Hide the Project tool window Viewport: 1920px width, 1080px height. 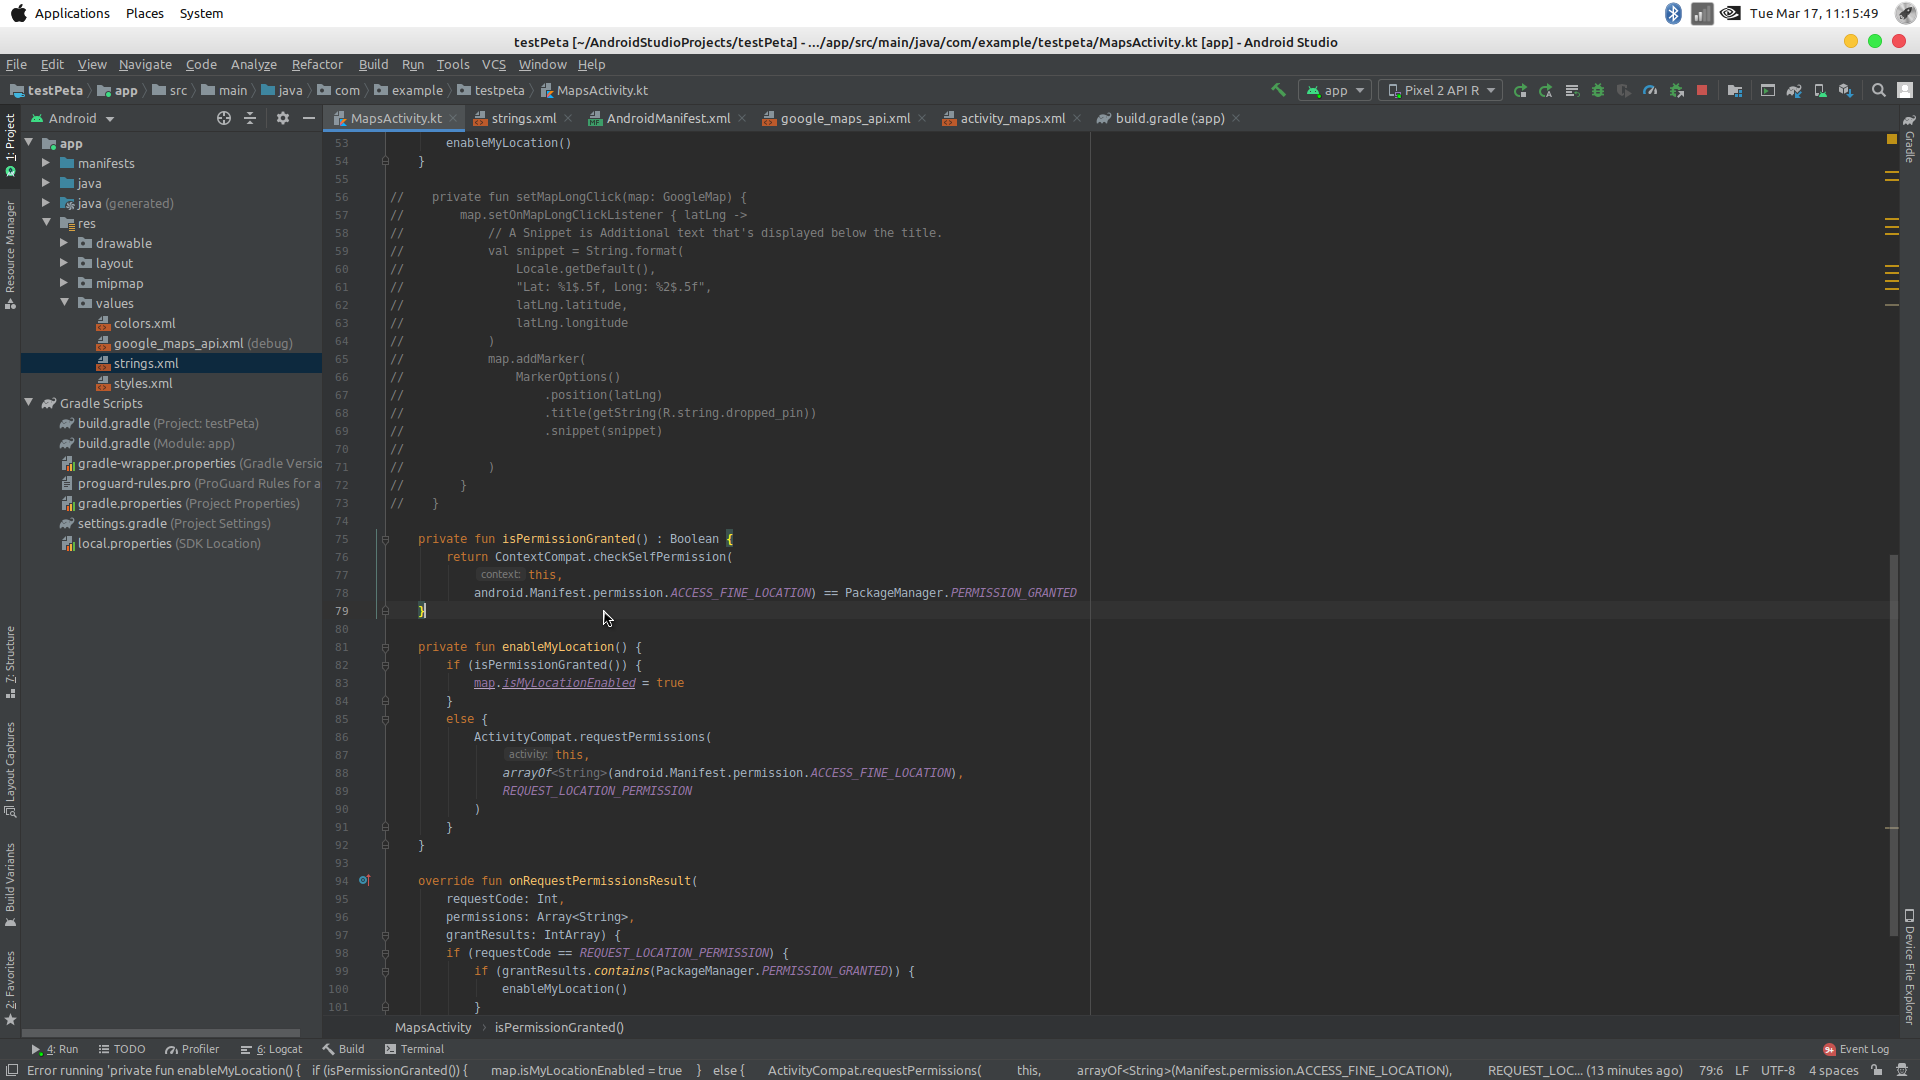[309, 118]
